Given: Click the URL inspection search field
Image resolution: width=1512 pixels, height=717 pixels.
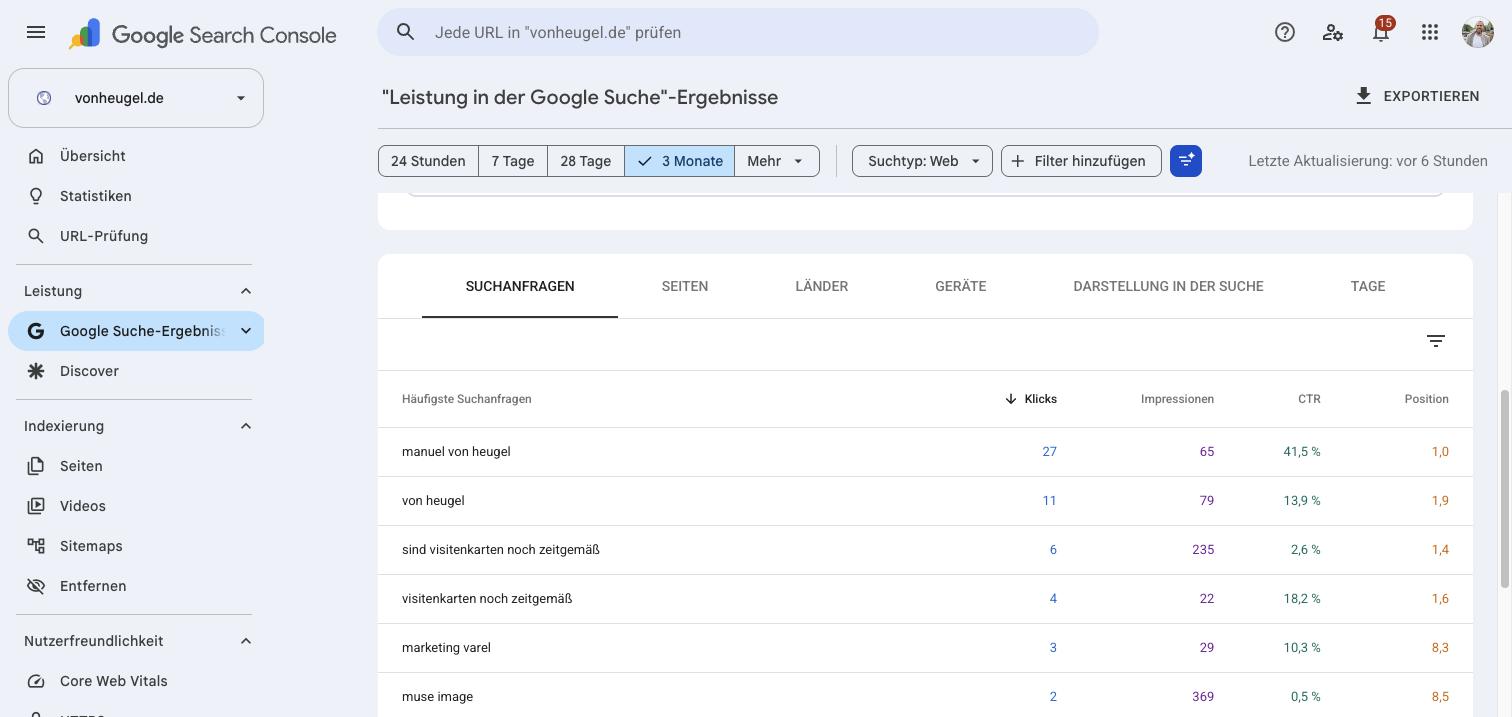Looking at the screenshot, I should tap(738, 32).
